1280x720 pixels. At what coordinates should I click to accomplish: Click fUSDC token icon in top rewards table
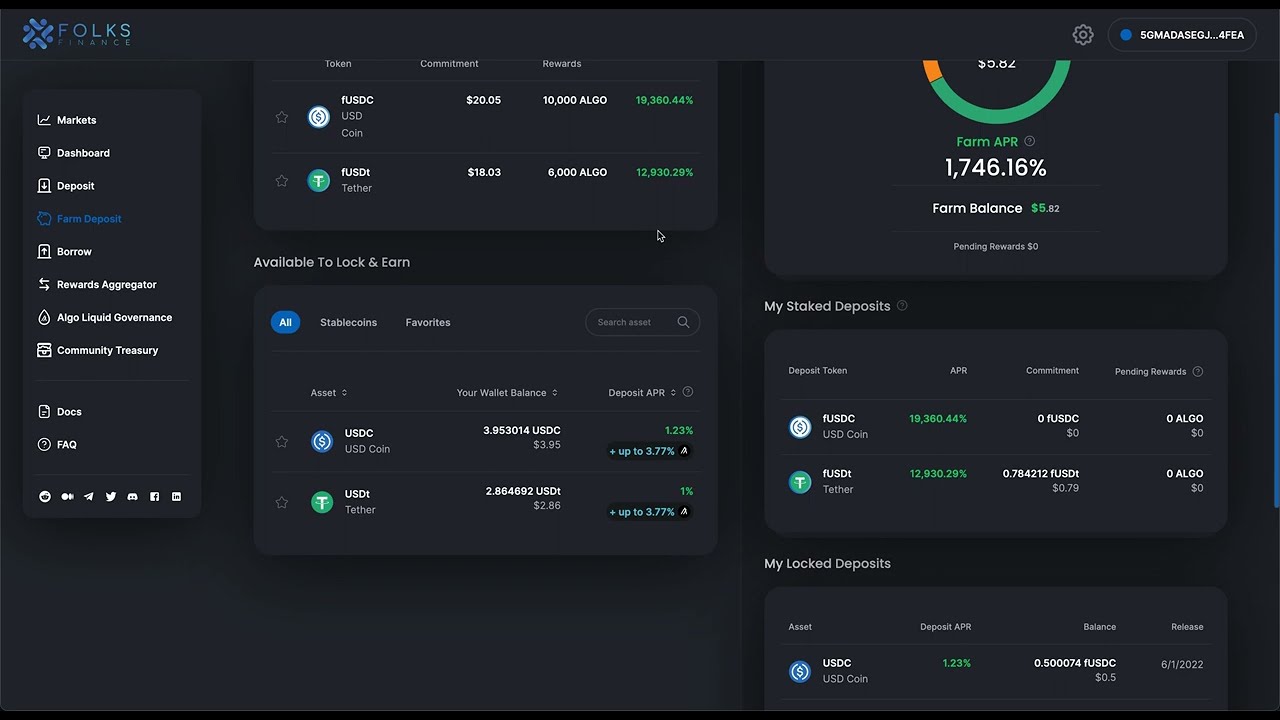(x=319, y=117)
